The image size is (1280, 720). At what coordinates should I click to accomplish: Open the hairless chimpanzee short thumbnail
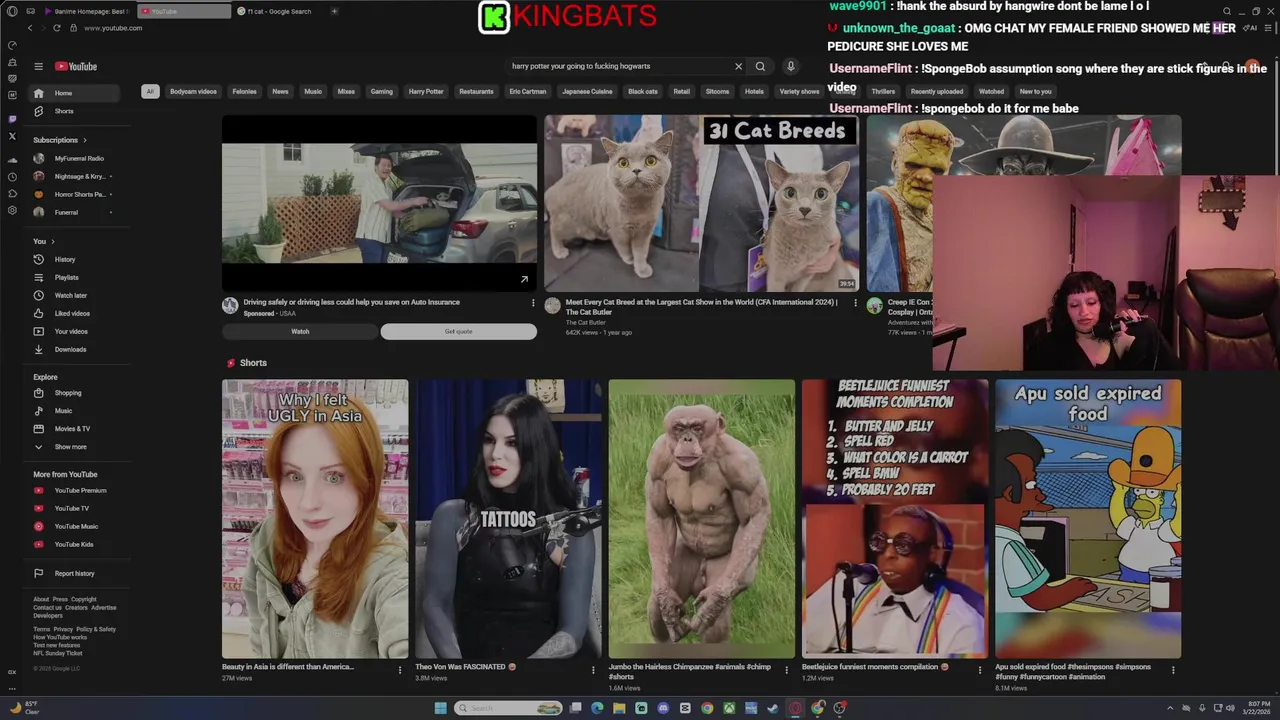[702, 518]
